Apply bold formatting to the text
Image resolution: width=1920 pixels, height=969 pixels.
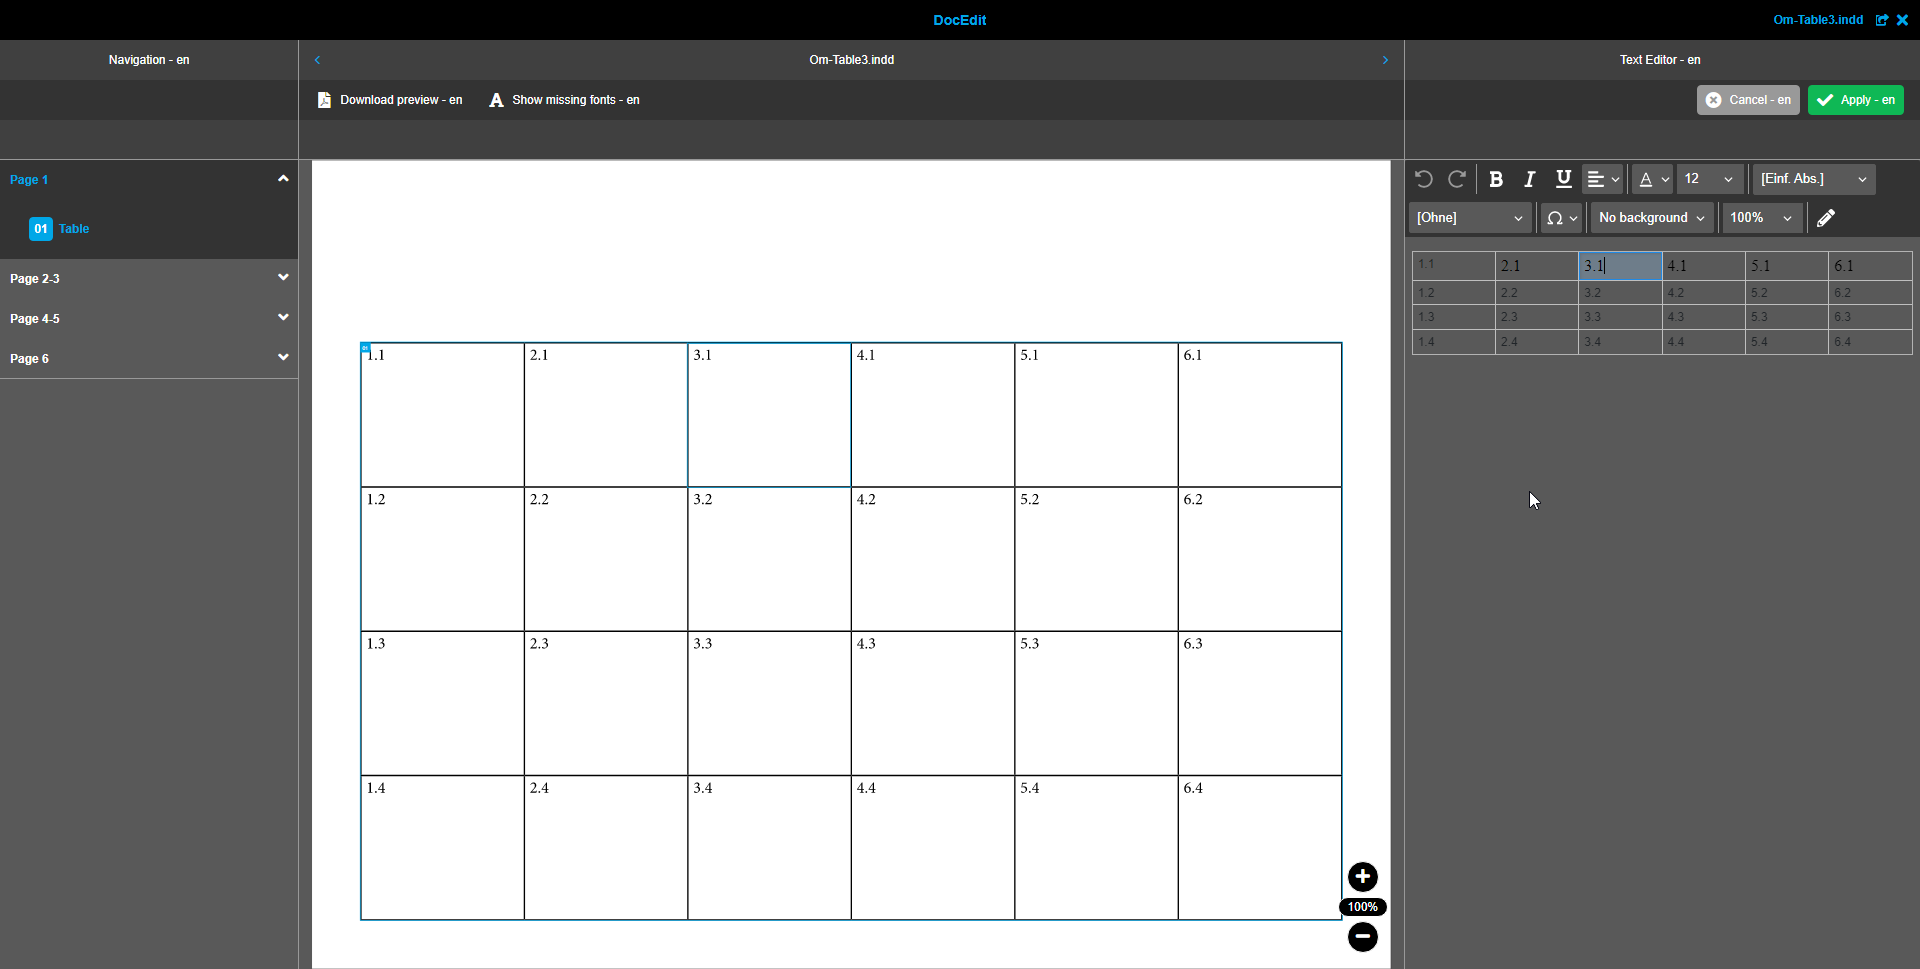tap(1496, 179)
